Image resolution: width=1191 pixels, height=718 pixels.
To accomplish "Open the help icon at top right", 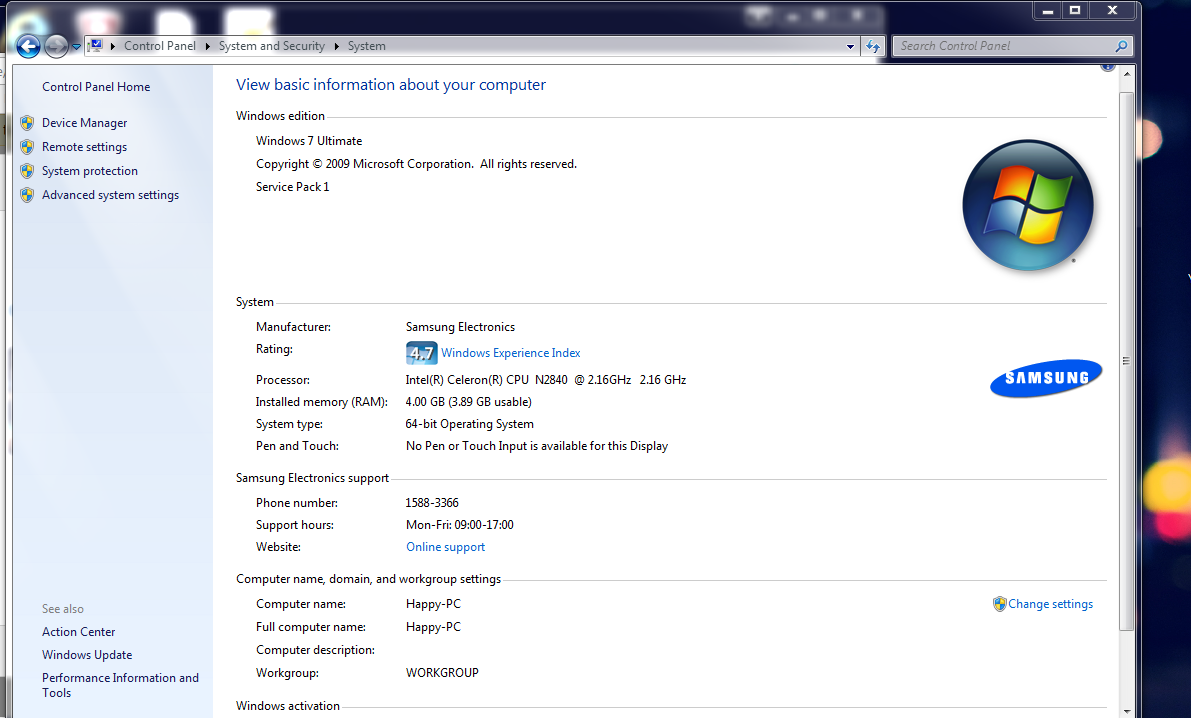I will (x=1107, y=67).
